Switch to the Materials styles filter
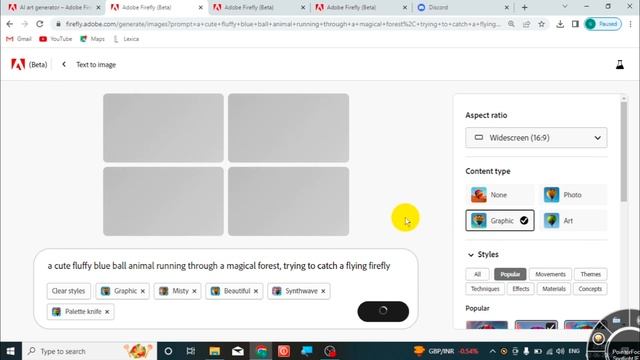The width and height of the screenshot is (640, 360). click(x=554, y=289)
